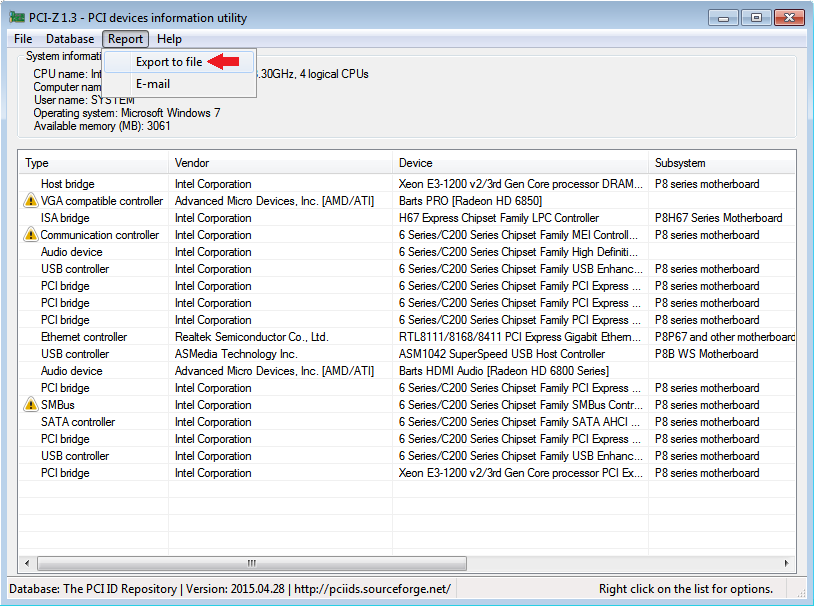Viewport: 814px width, 606px height.
Task: Click the 6 Series/C200 SATA AHCI device cell
Action: click(520, 422)
